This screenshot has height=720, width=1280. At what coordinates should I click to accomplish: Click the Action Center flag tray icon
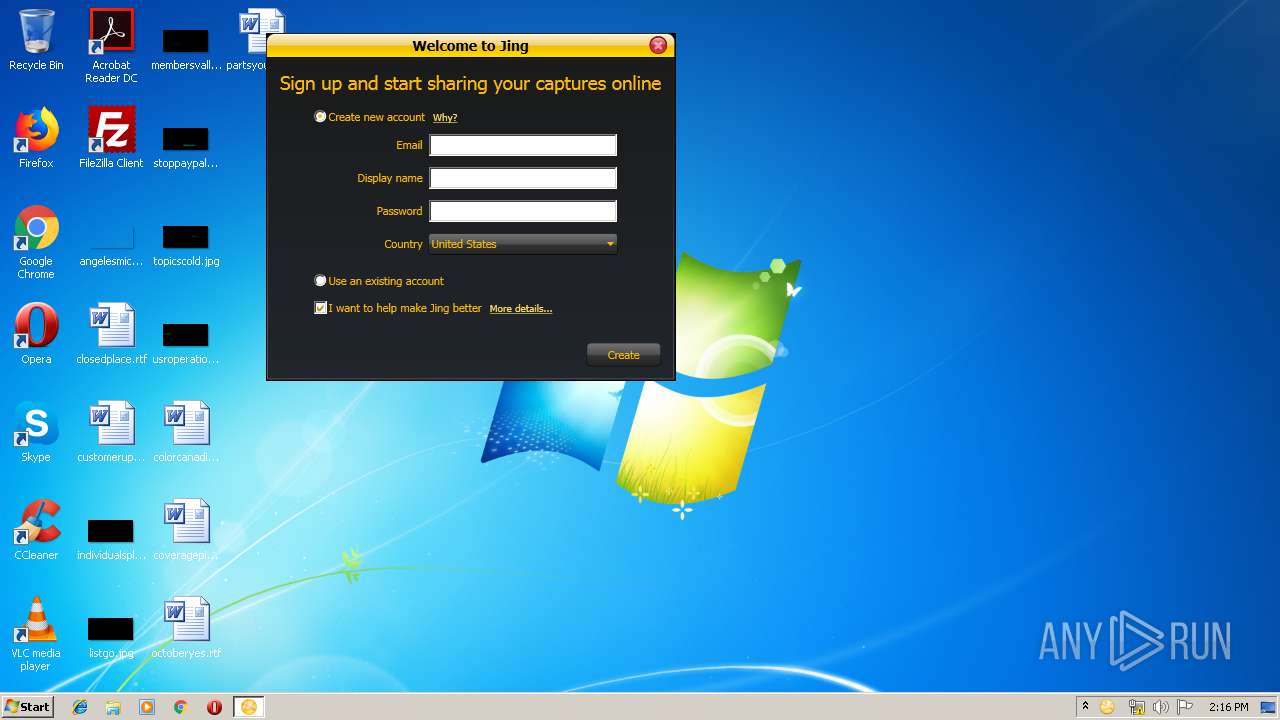(x=1185, y=707)
